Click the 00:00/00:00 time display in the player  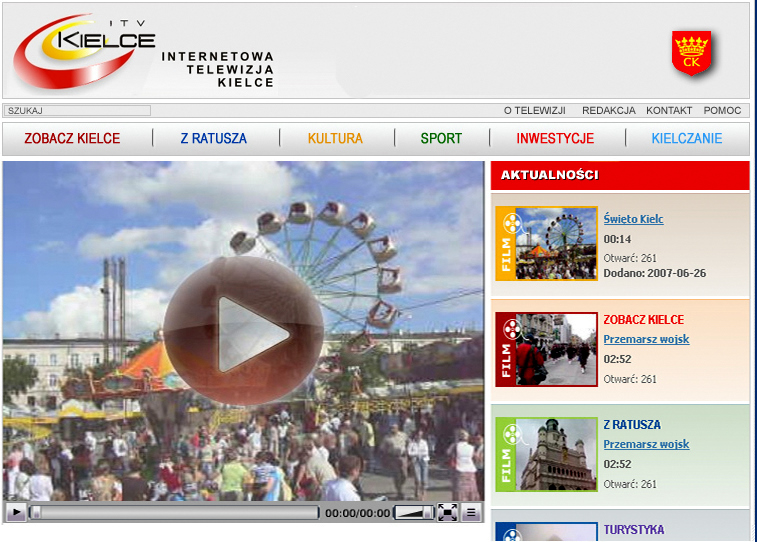[x=357, y=513]
